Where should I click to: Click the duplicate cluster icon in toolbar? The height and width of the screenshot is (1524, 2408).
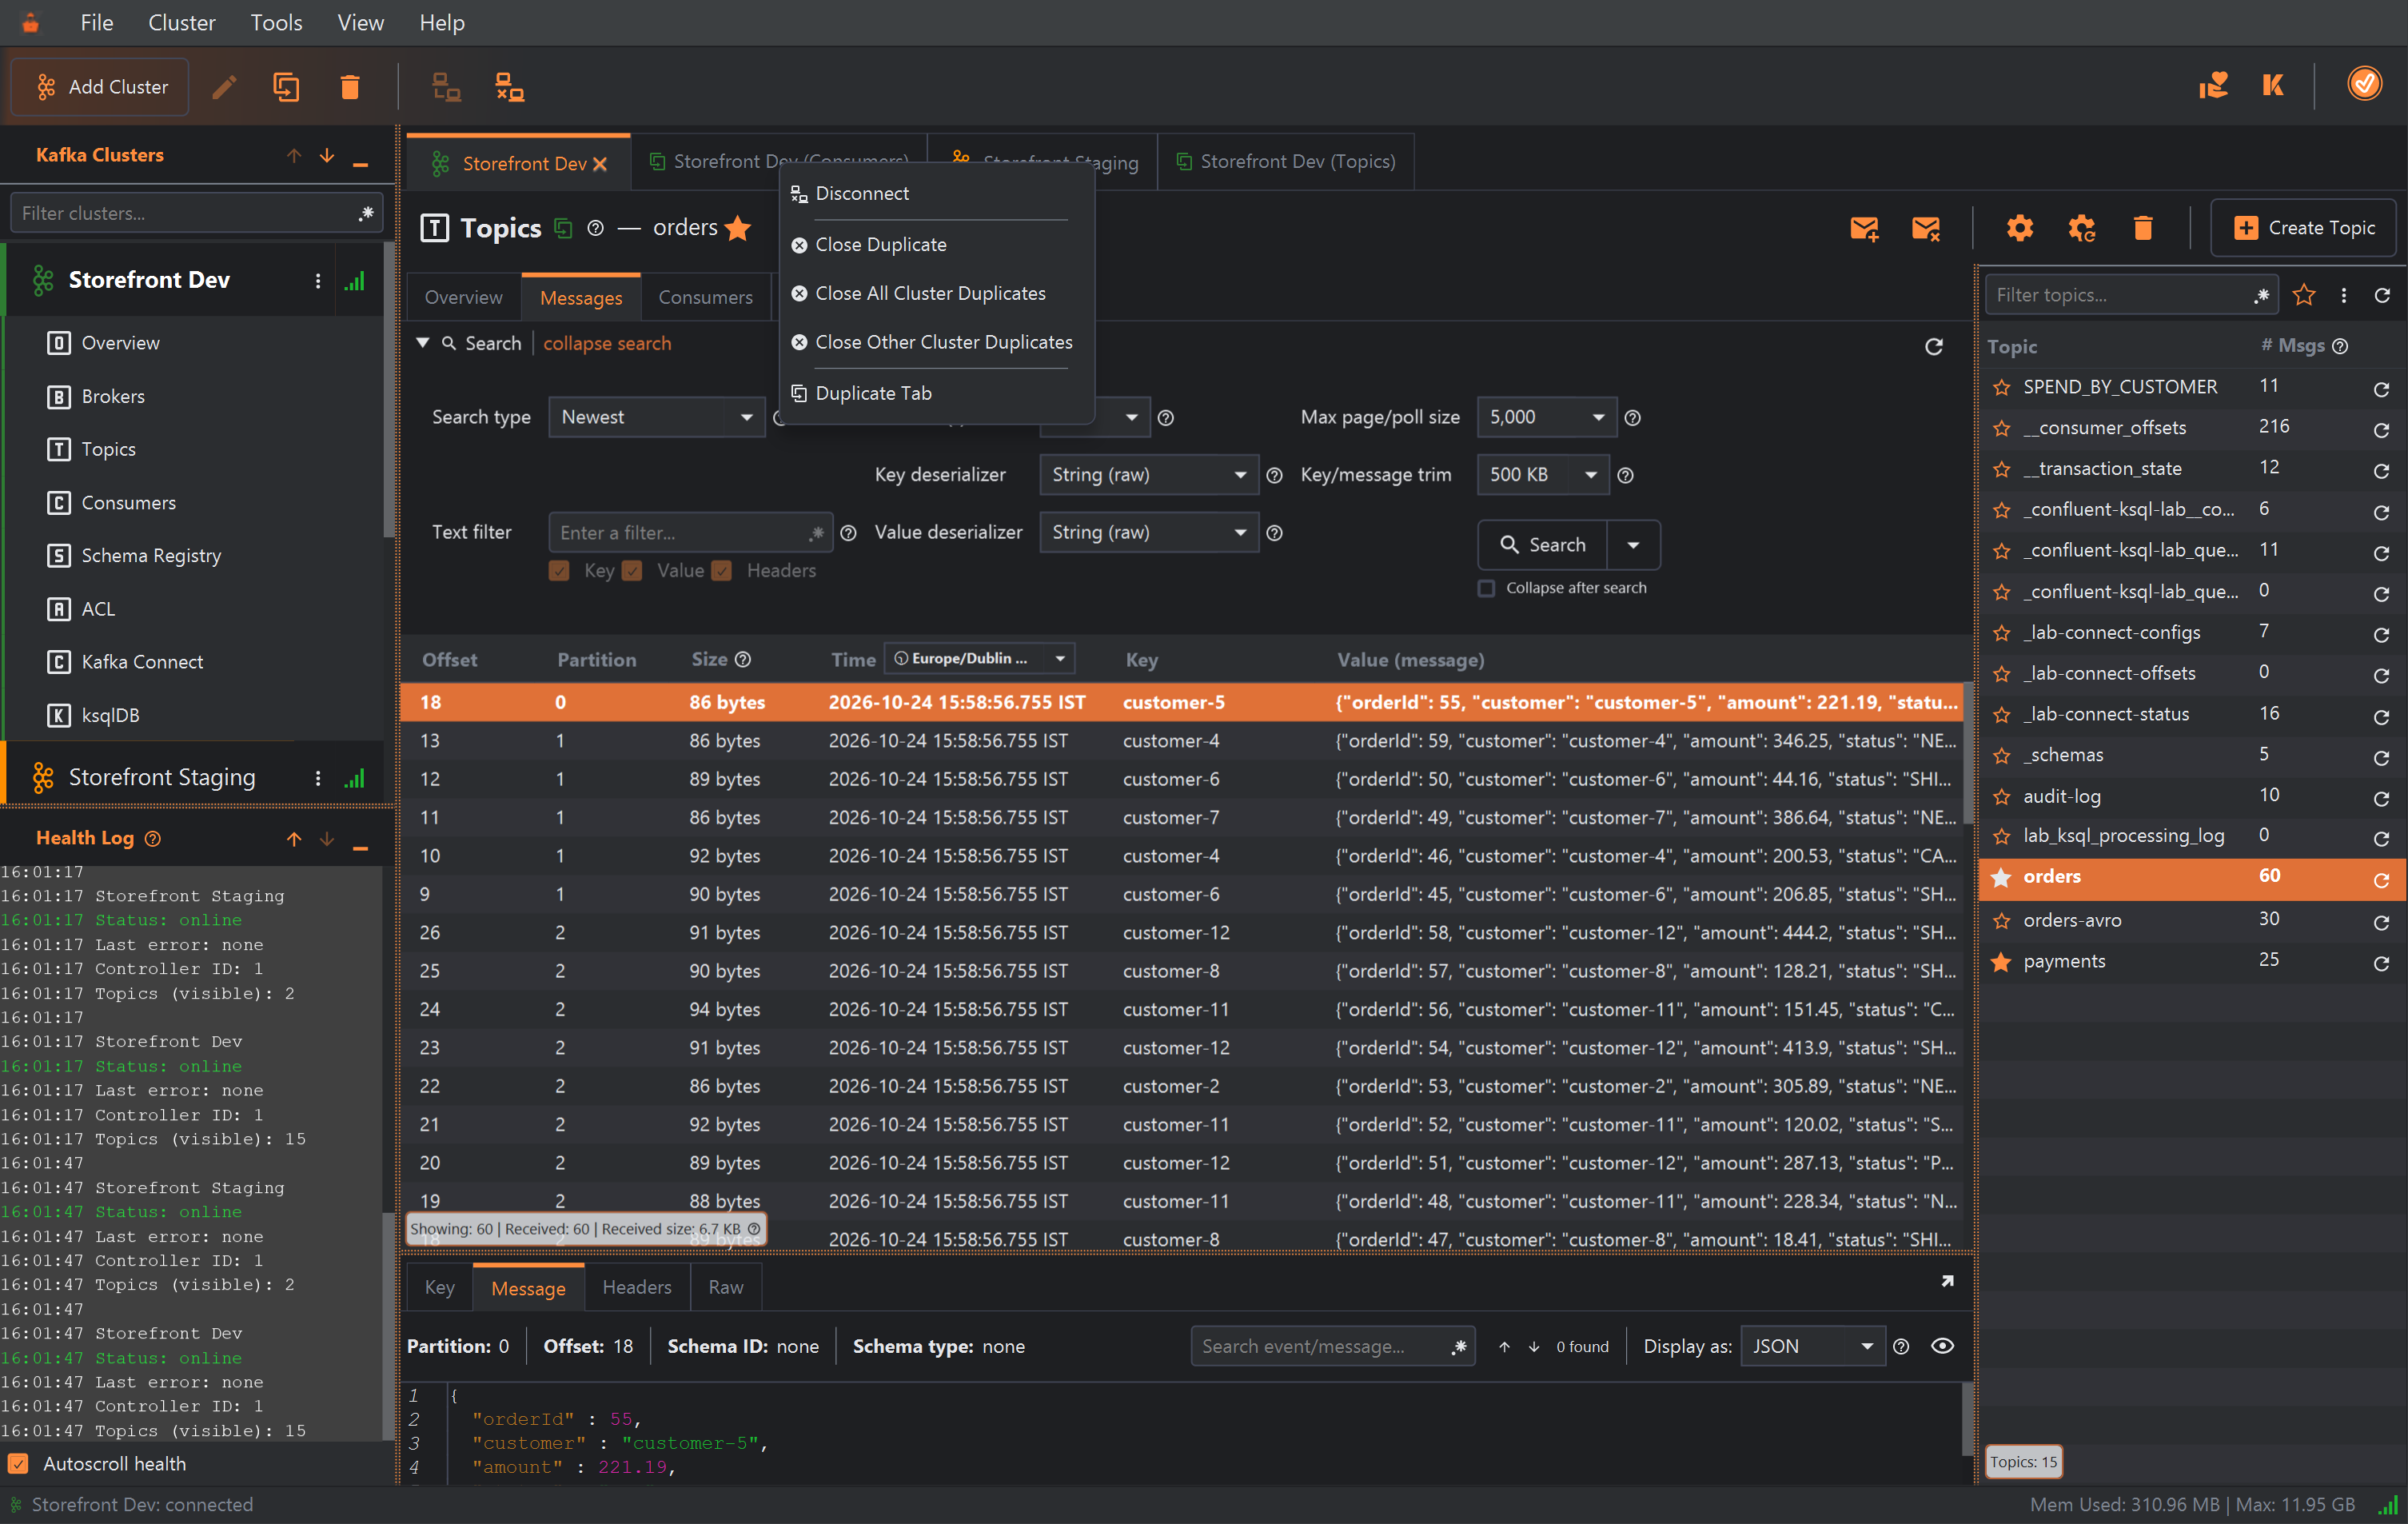287,87
